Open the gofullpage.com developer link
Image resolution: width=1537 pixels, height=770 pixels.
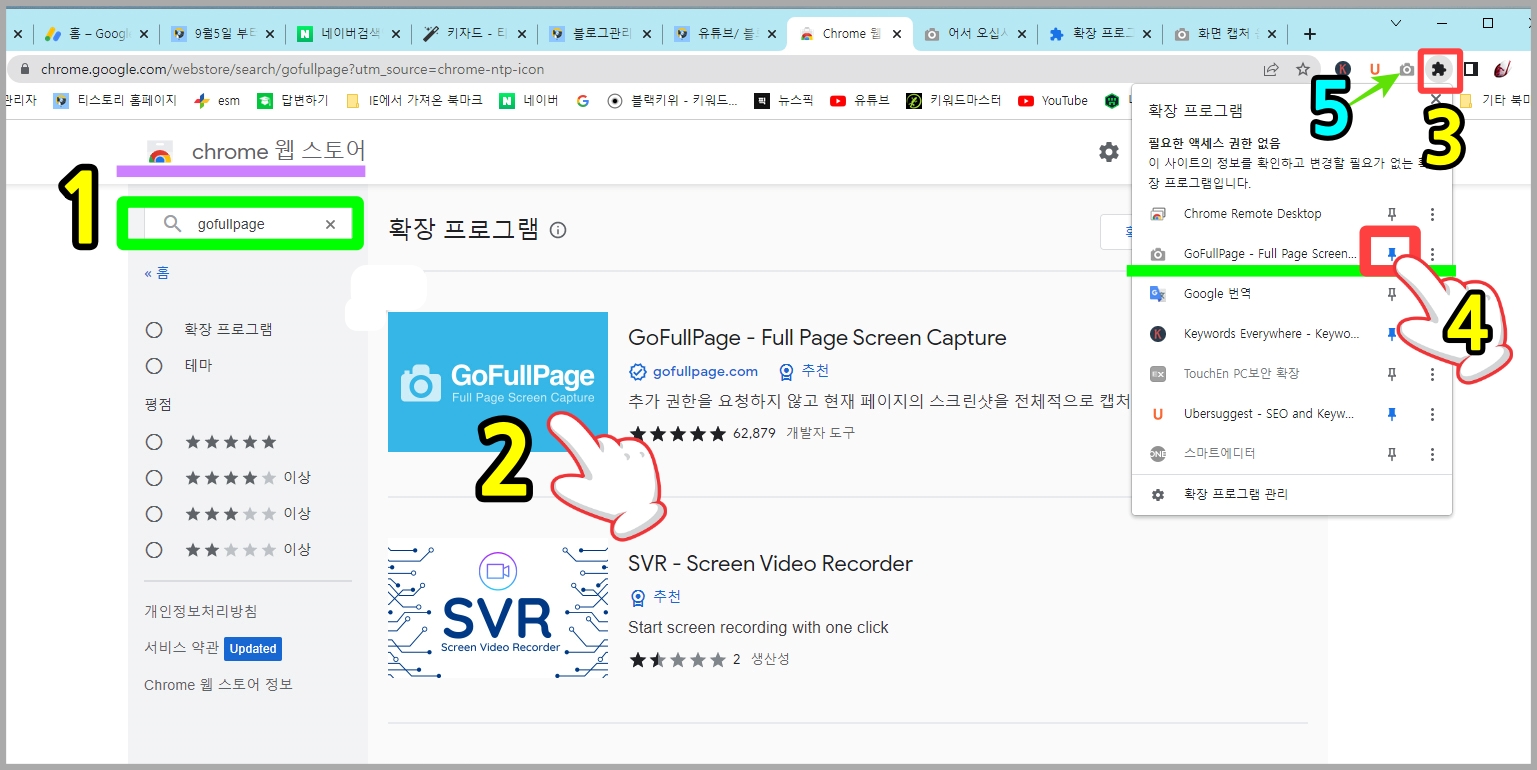click(x=705, y=371)
